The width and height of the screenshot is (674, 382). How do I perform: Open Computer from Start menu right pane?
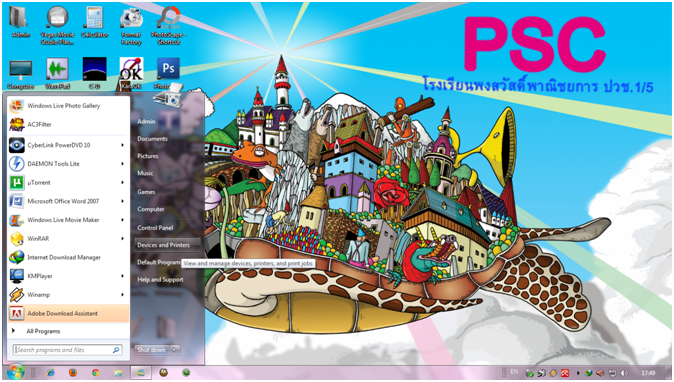[x=150, y=209]
